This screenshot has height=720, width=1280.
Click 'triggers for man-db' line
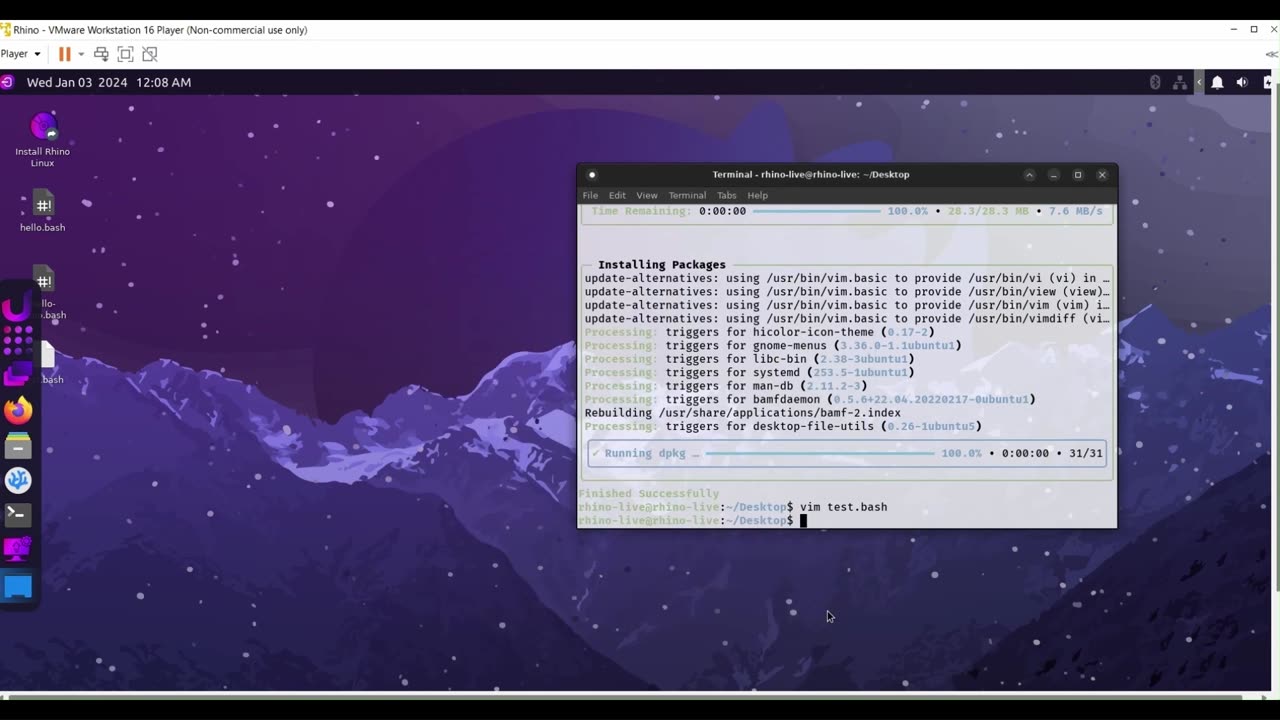click(x=725, y=386)
